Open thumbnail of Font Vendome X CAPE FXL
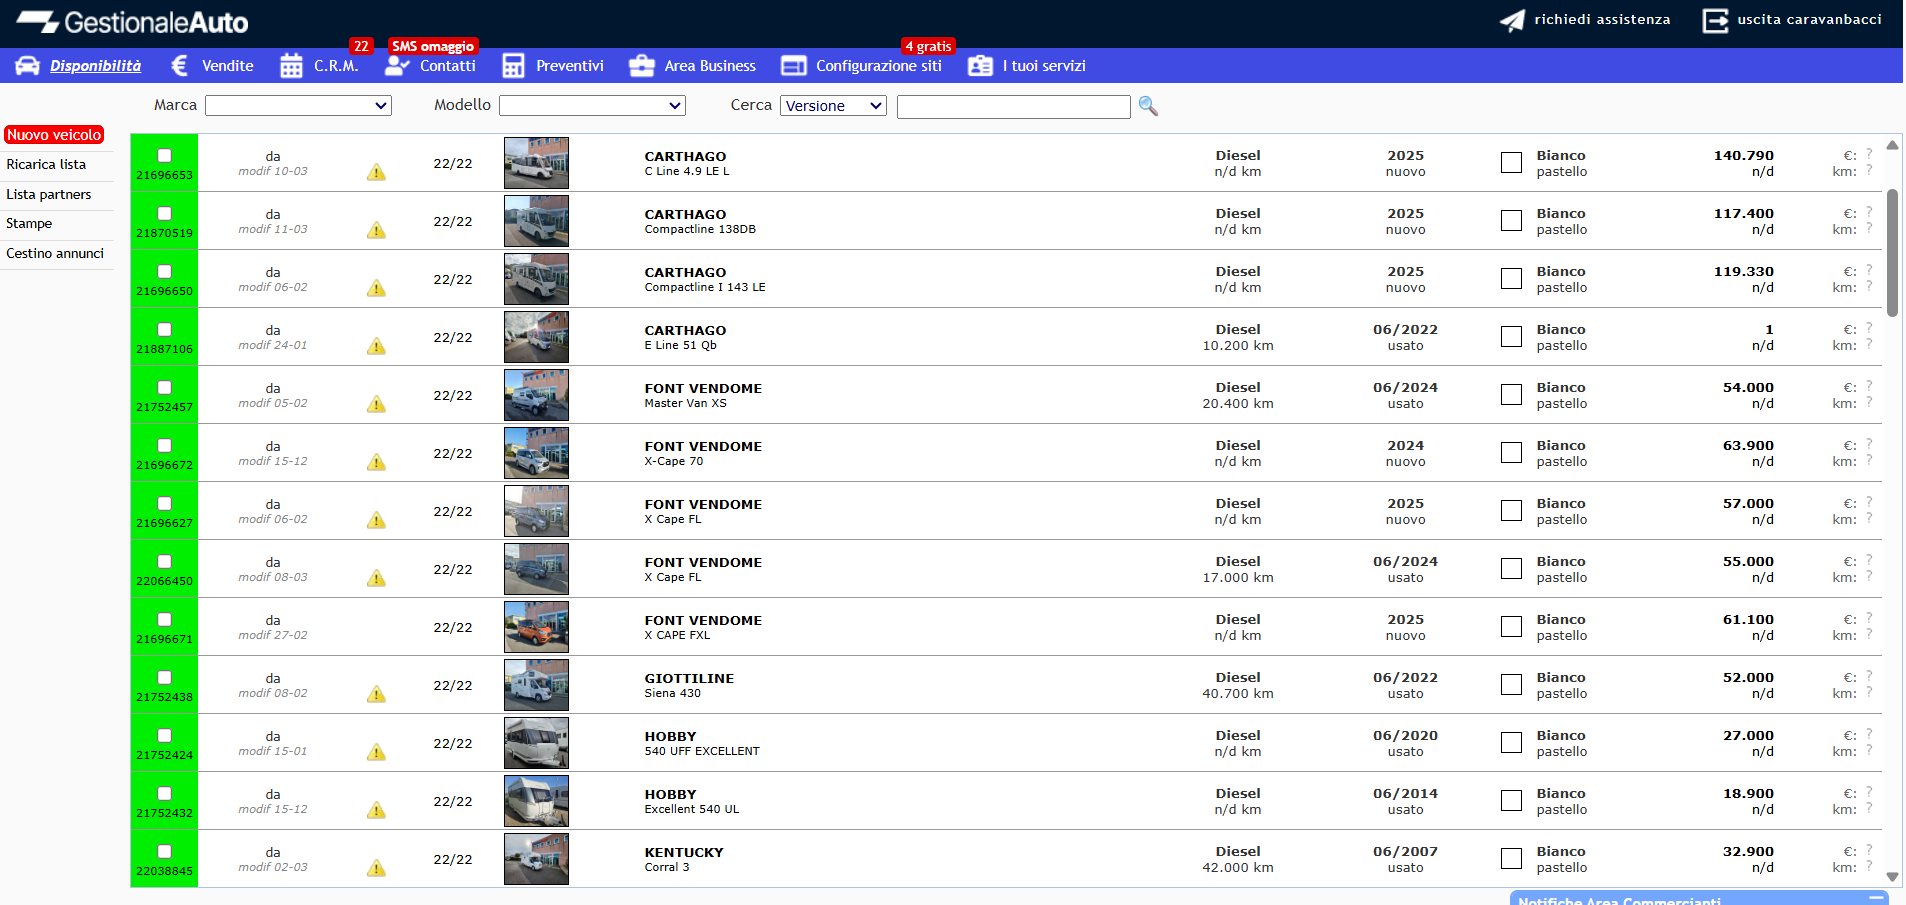The image size is (1906, 905). (x=536, y=626)
